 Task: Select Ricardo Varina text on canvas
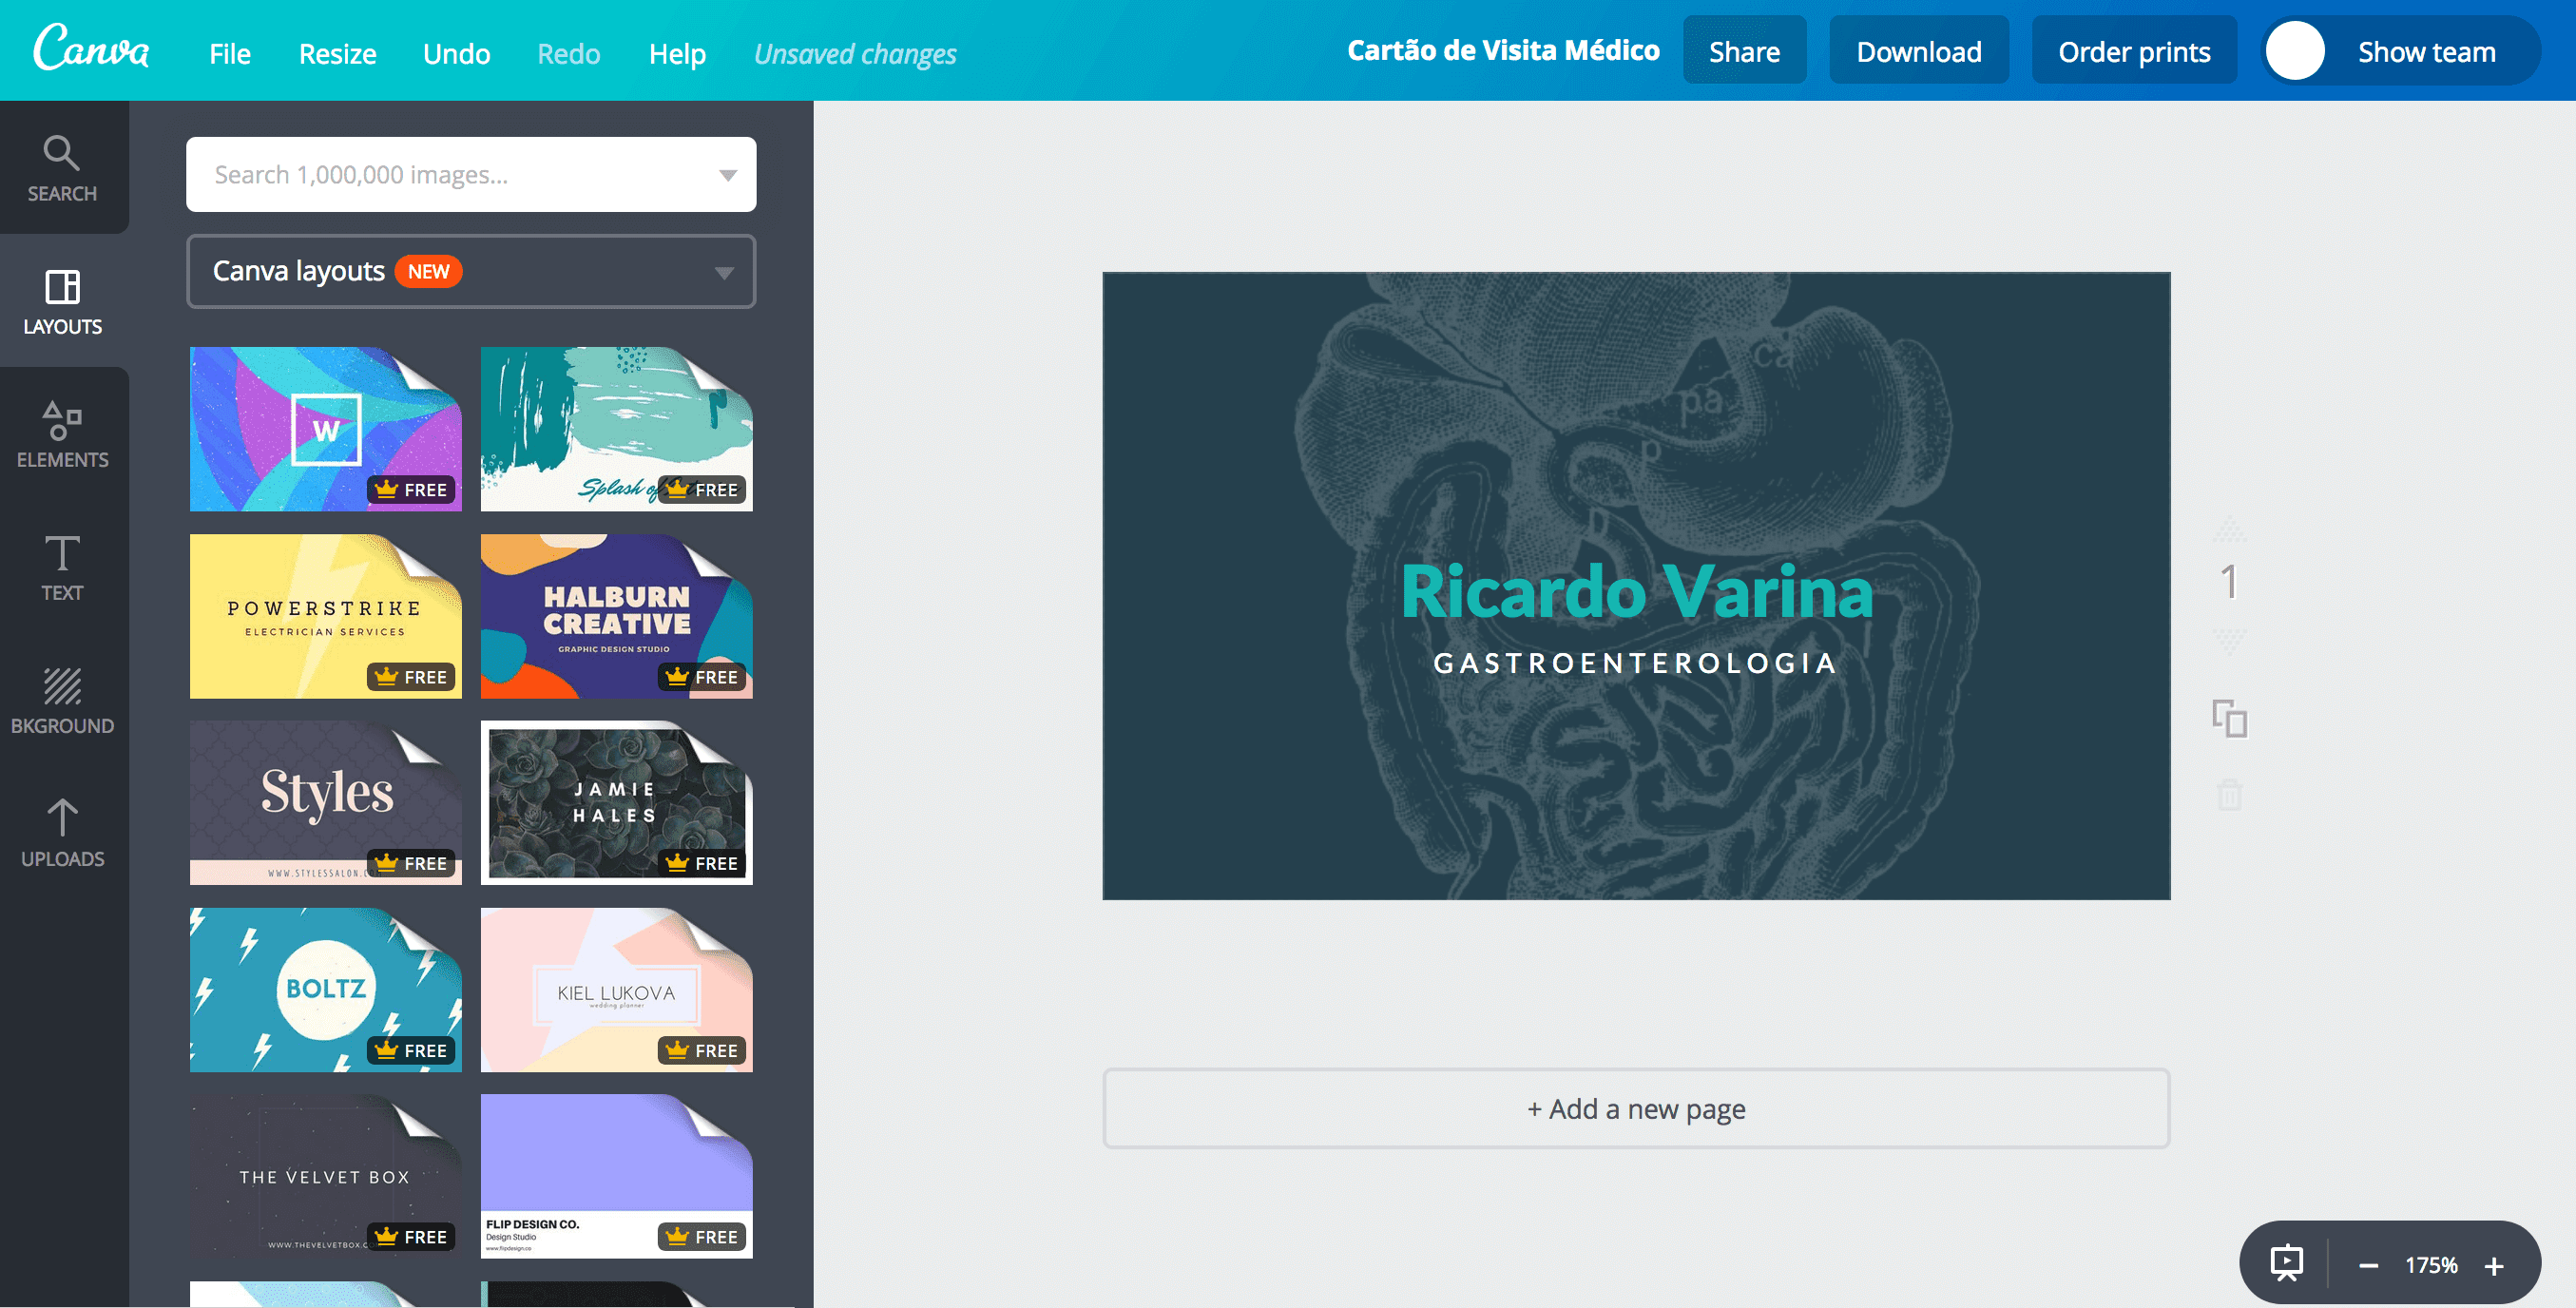coord(1636,591)
